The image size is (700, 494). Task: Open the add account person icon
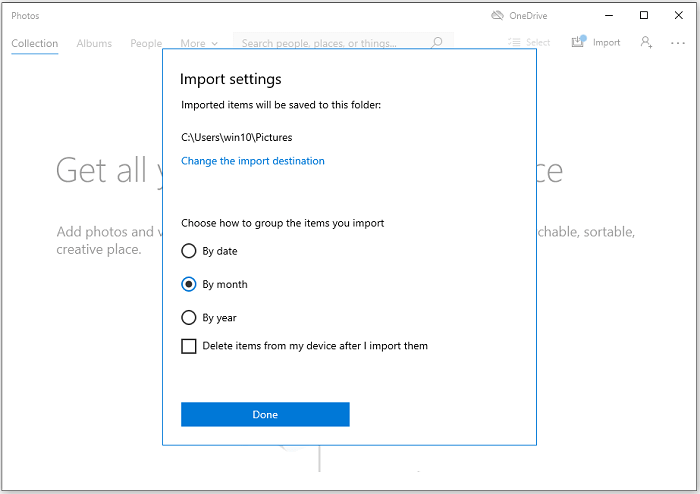tap(647, 42)
